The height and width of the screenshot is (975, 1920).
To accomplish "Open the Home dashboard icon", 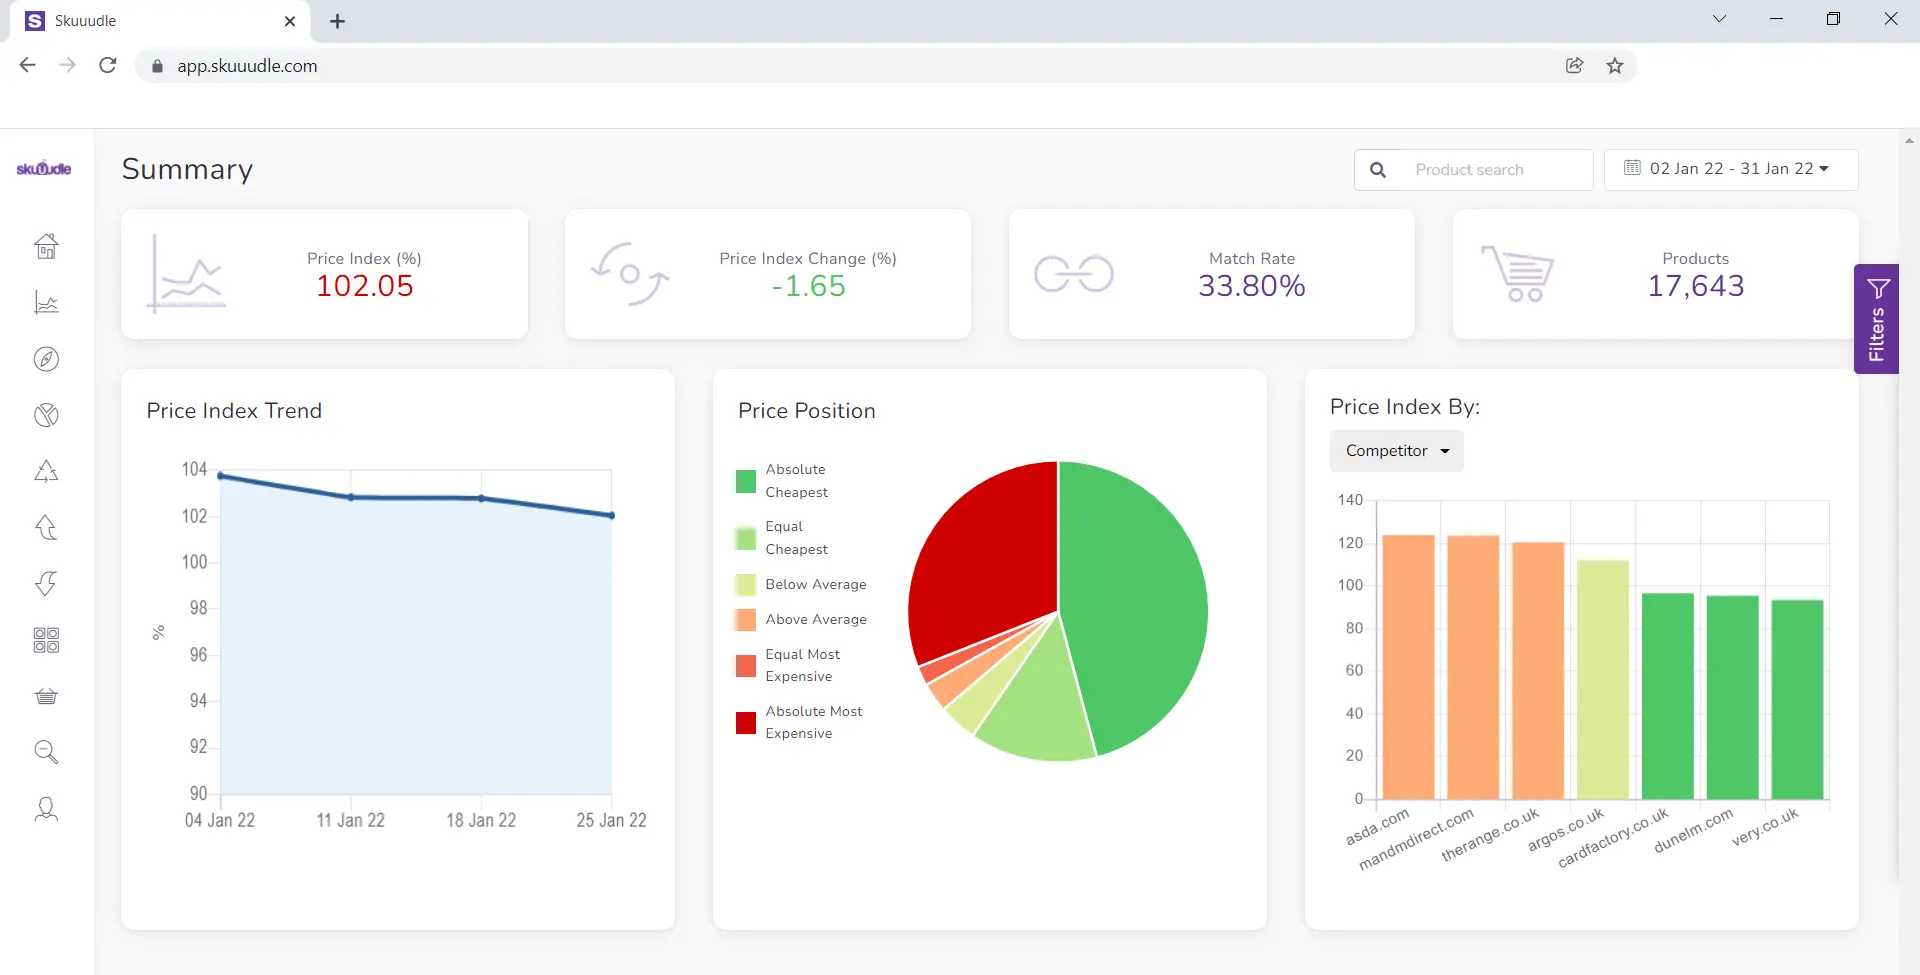I will pyautogui.click(x=46, y=247).
